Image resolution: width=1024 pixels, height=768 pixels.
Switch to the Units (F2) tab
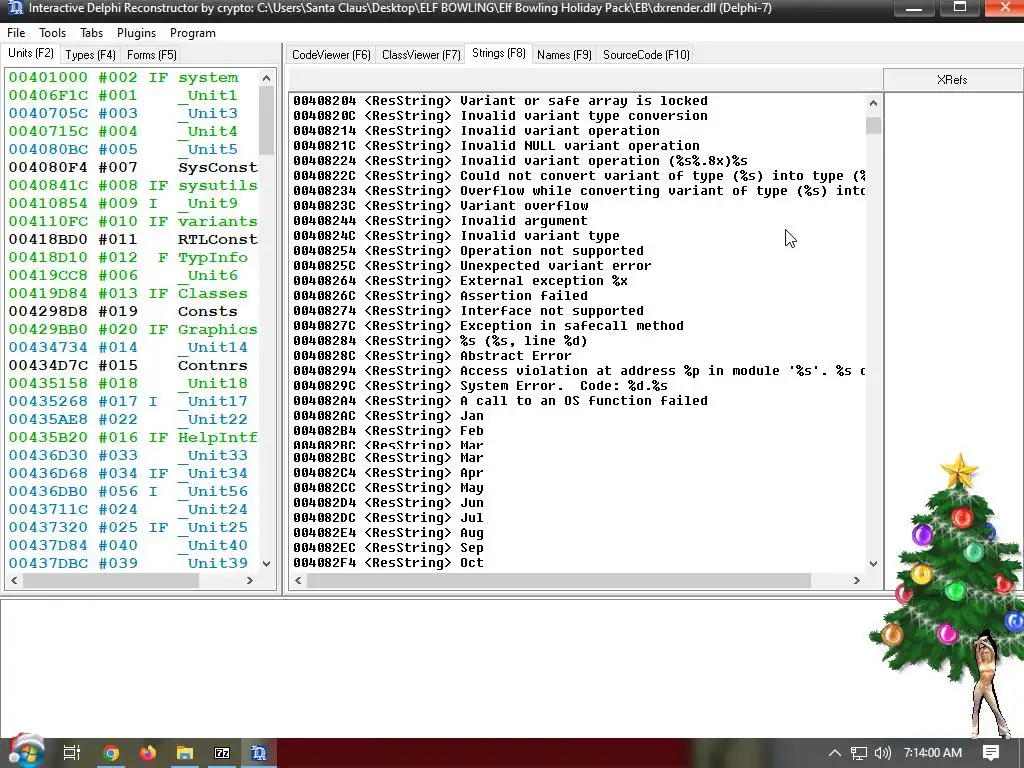click(31, 54)
